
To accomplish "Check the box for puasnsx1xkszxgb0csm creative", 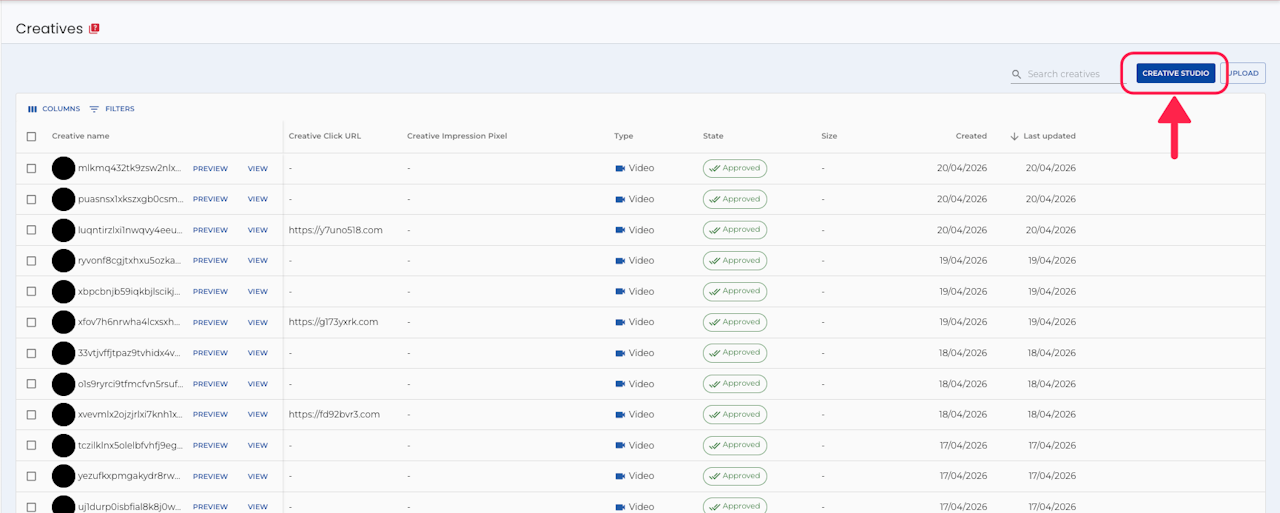I will point(31,199).
